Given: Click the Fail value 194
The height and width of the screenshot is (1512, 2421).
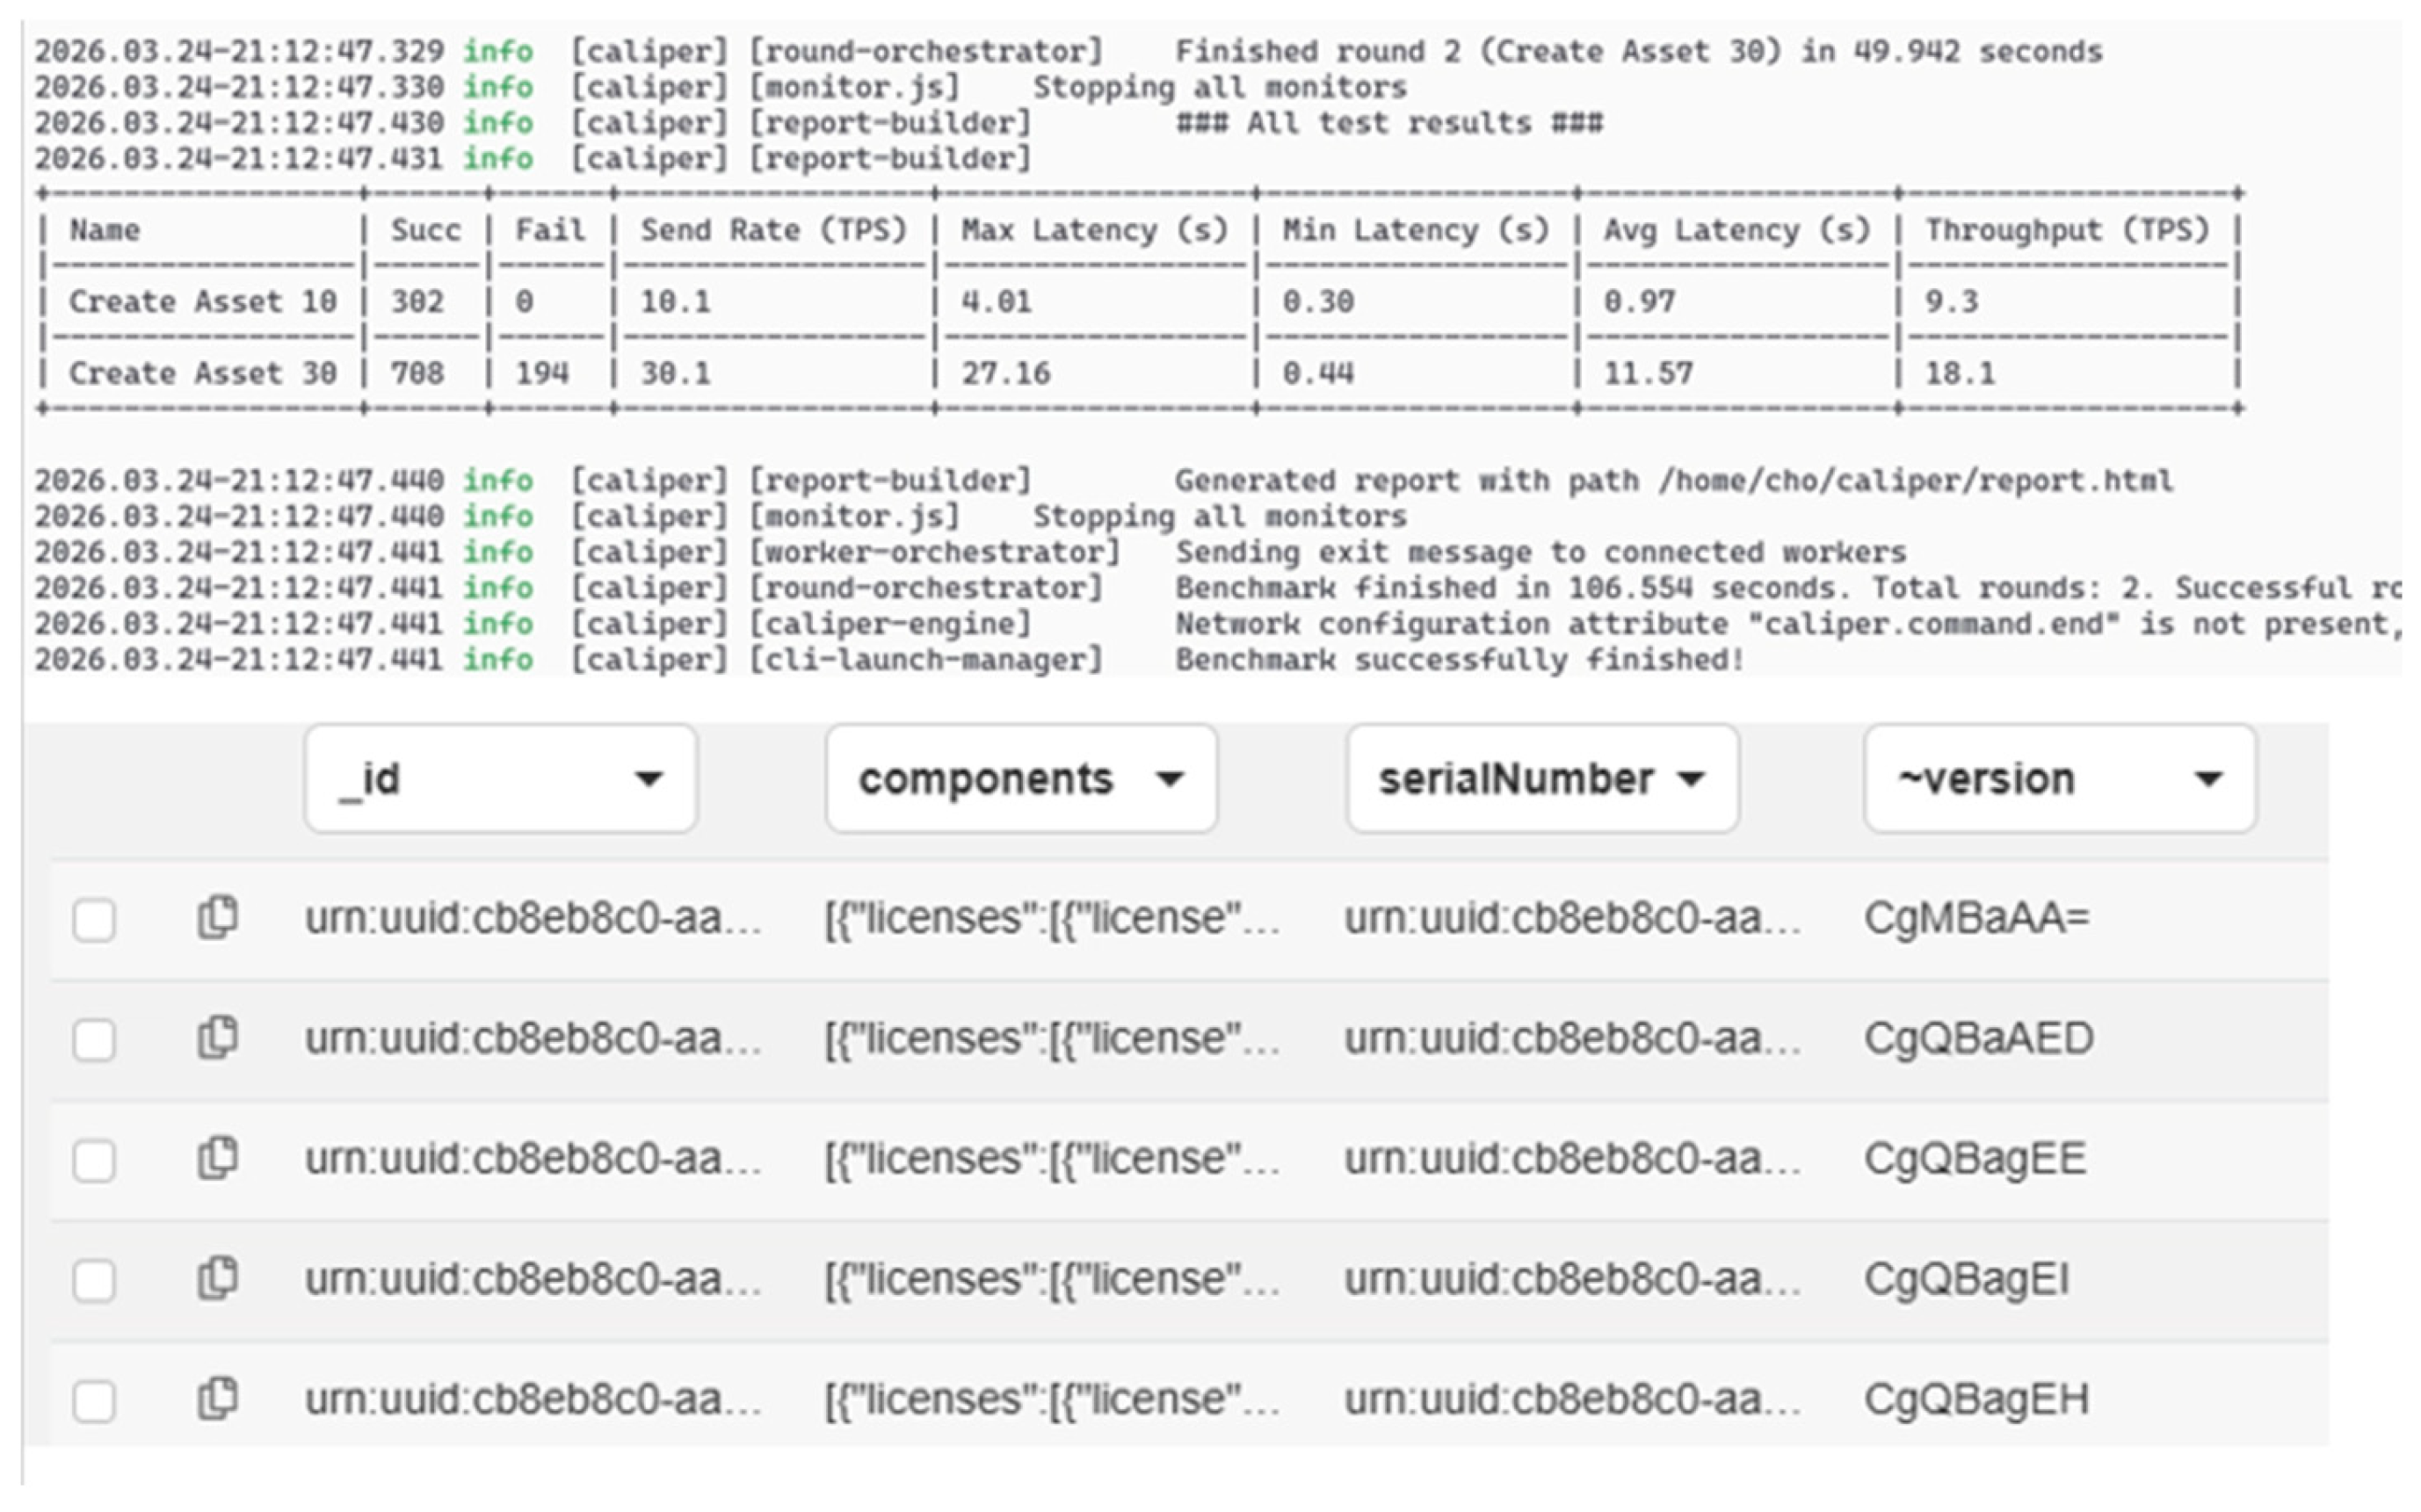Looking at the screenshot, I should (x=542, y=373).
